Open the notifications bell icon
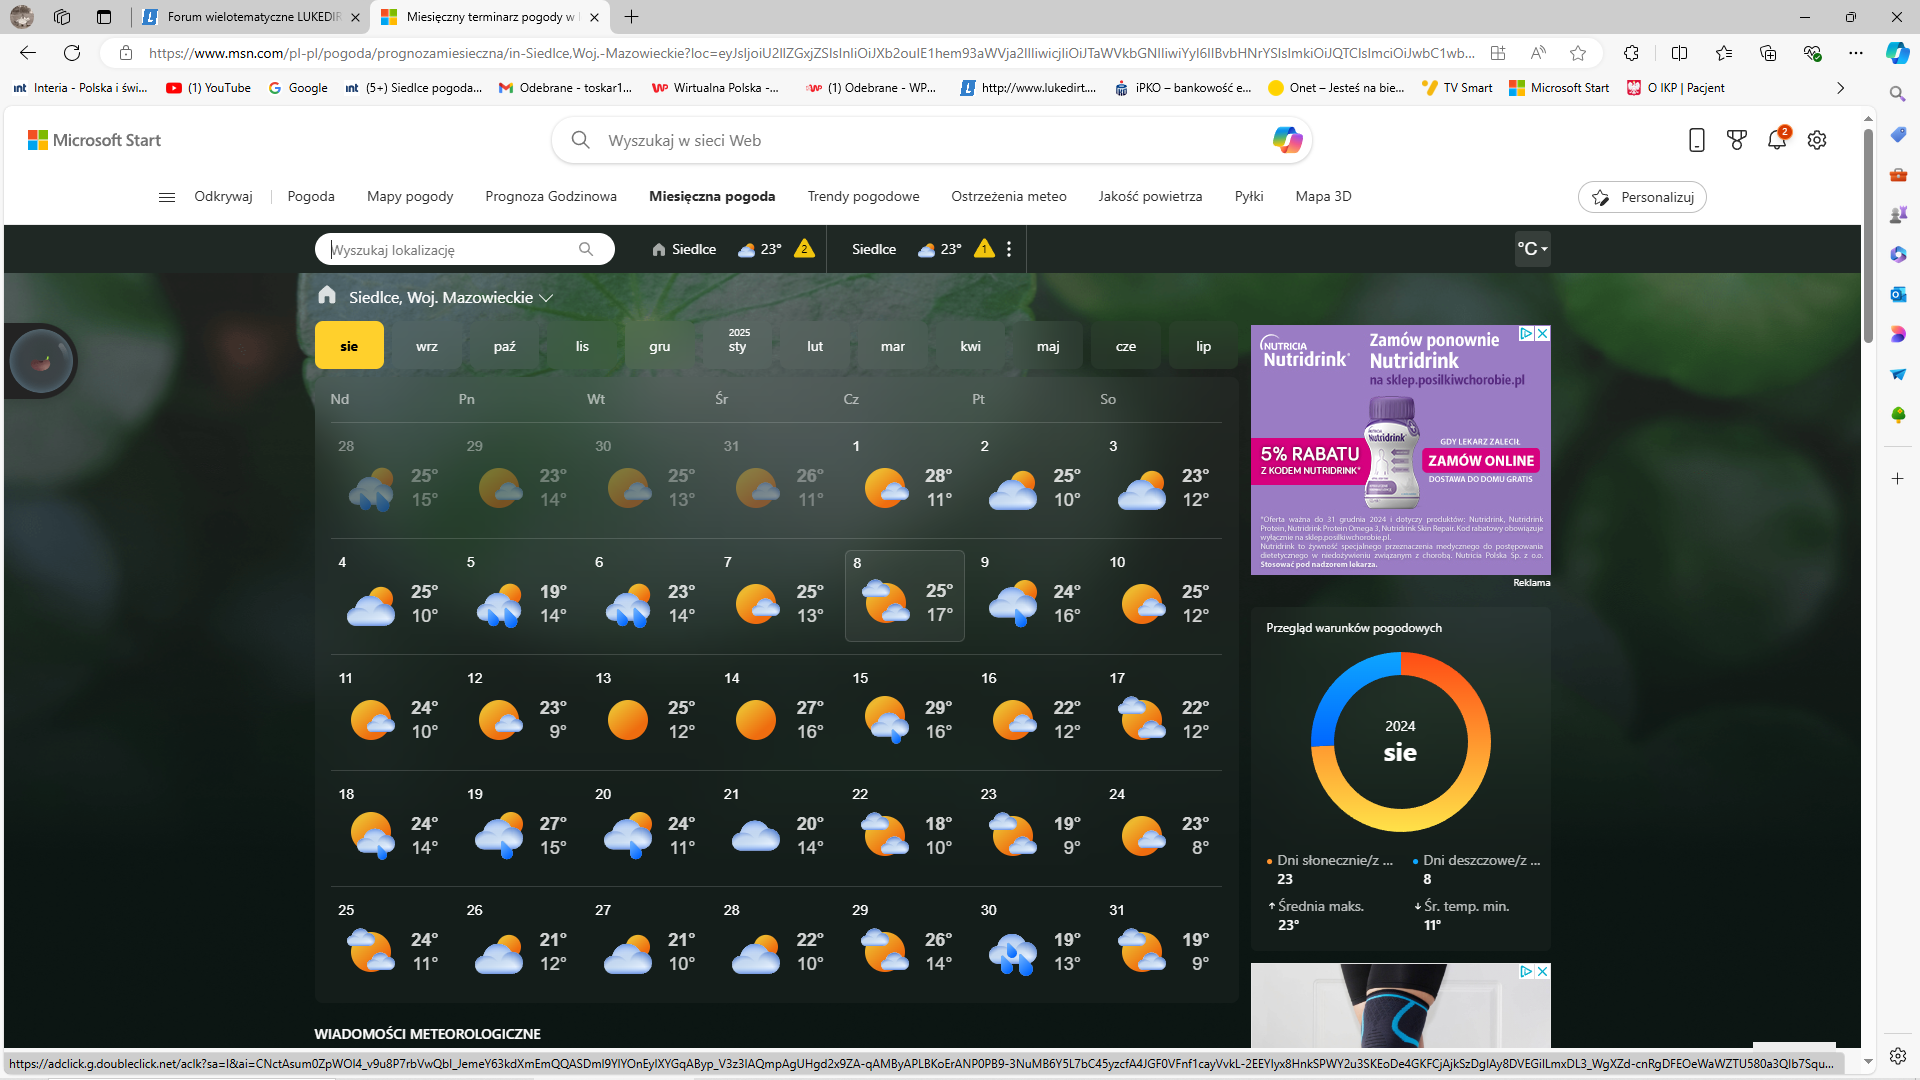The height and width of the screenshot is (1080, 1920). [1777, 140]
